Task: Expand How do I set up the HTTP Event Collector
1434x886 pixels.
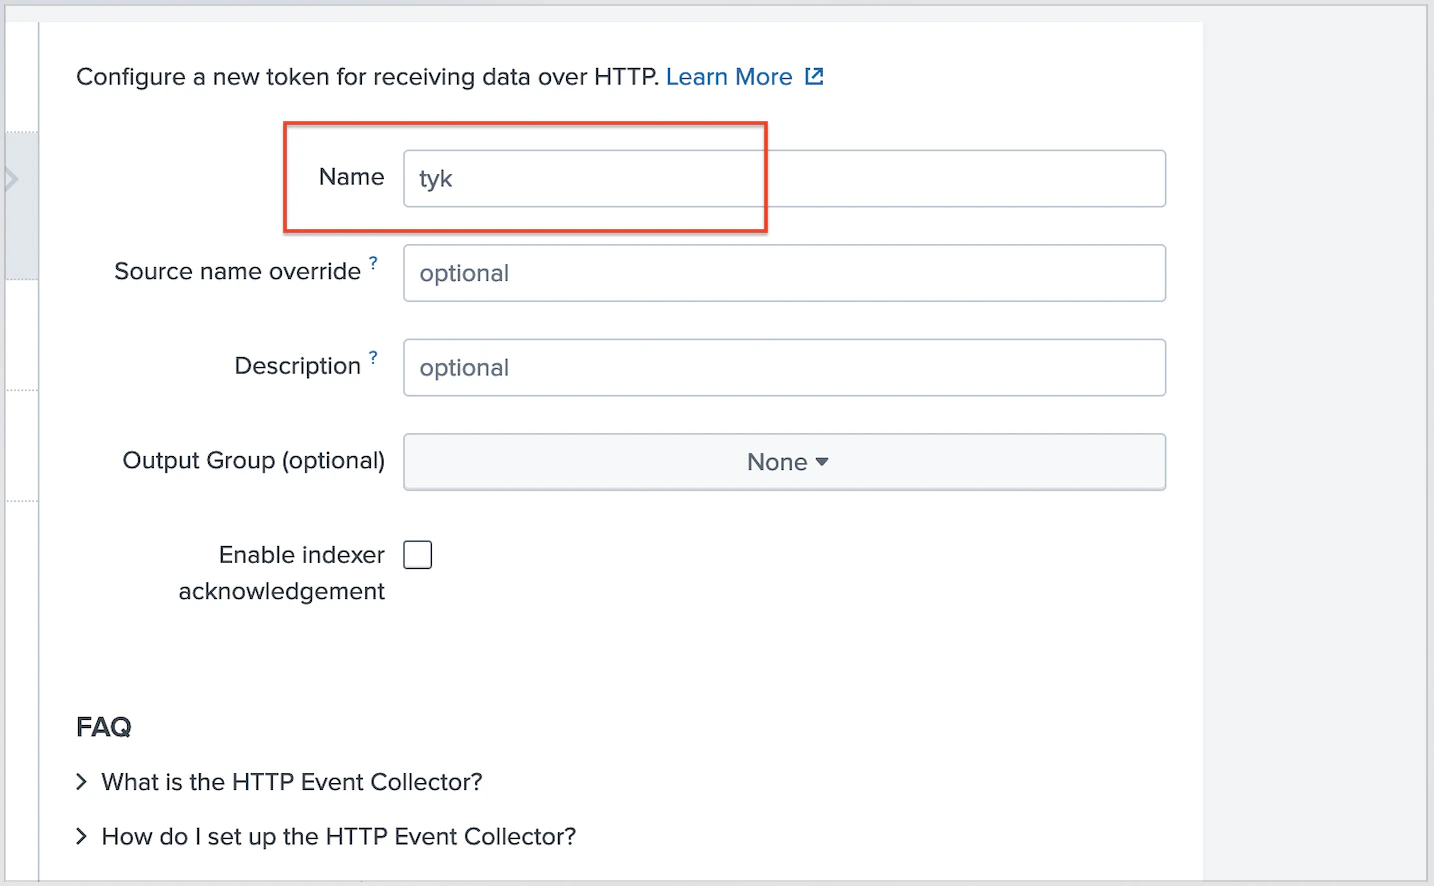Action: coord(326,836)
